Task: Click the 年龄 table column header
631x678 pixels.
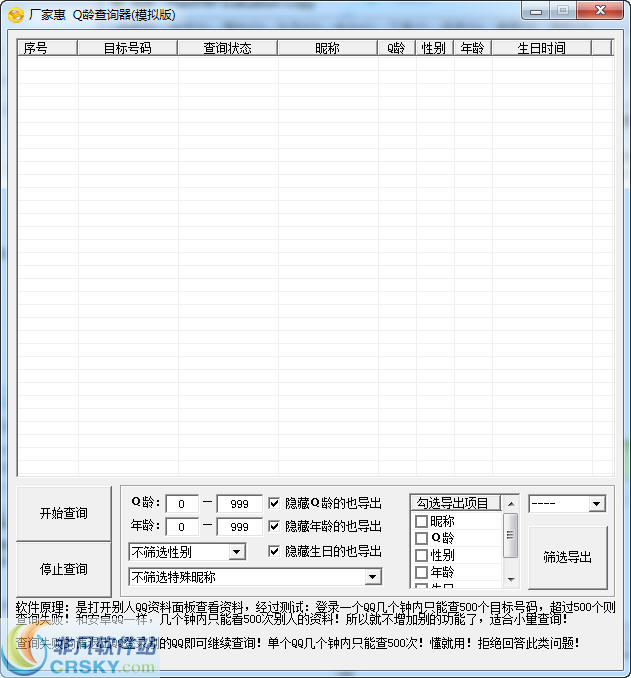Action: click(x=472, y=48)
